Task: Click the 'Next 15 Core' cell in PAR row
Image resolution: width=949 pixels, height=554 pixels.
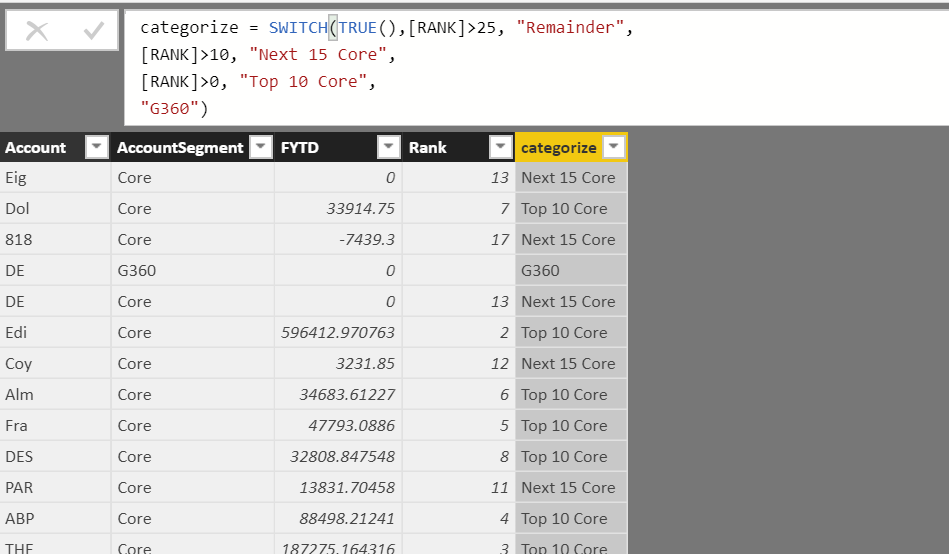Action: [x=571, y=487]
